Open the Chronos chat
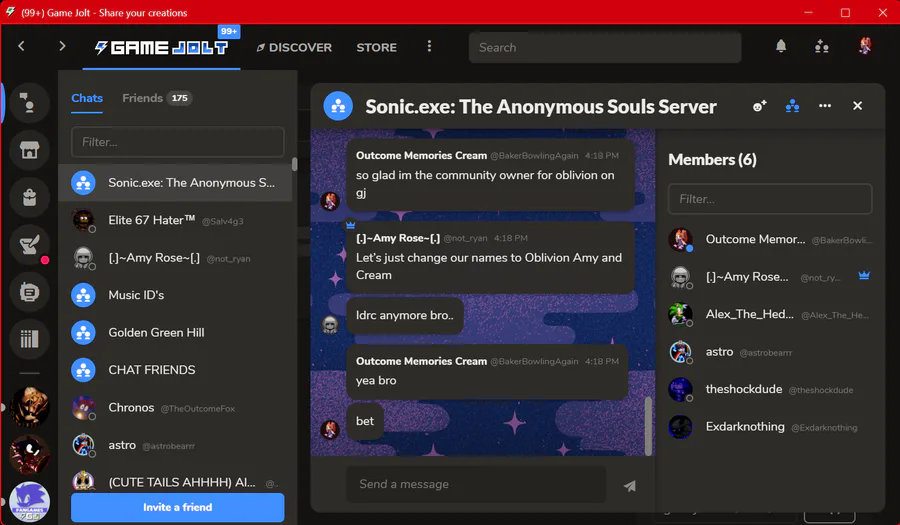 point(175,407)
